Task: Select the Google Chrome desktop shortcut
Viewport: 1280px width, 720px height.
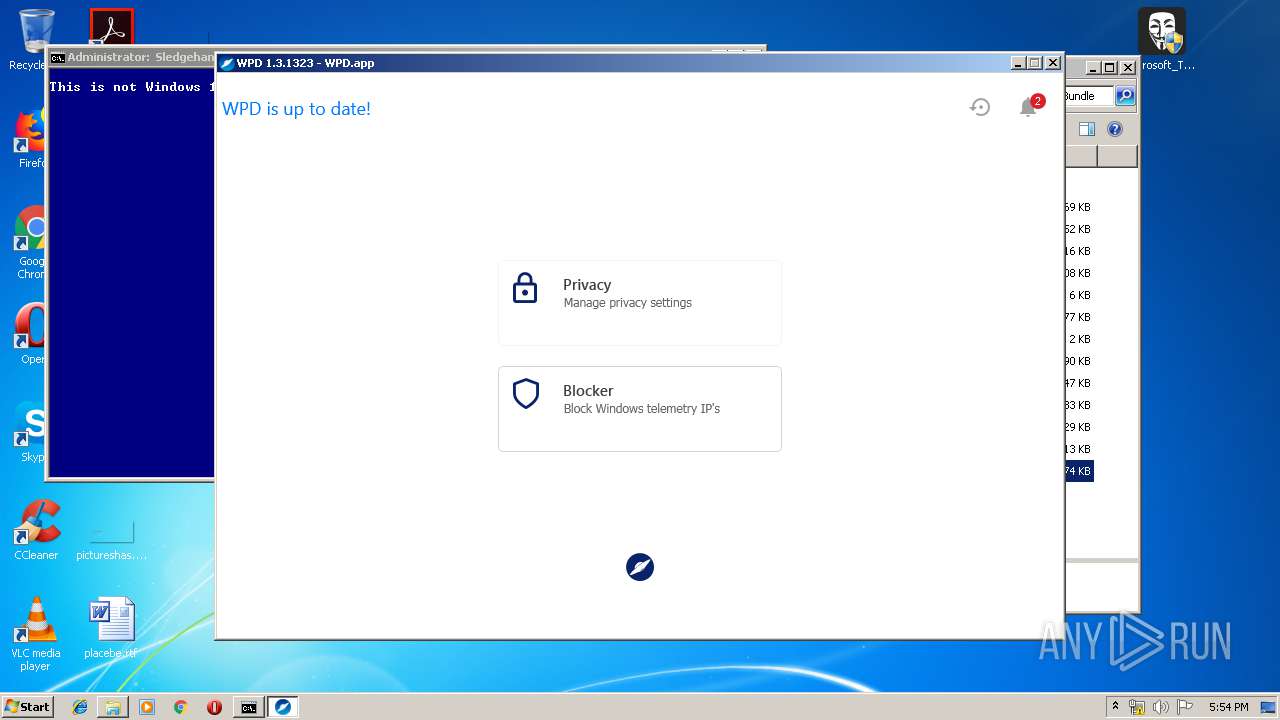Action: 30,243
